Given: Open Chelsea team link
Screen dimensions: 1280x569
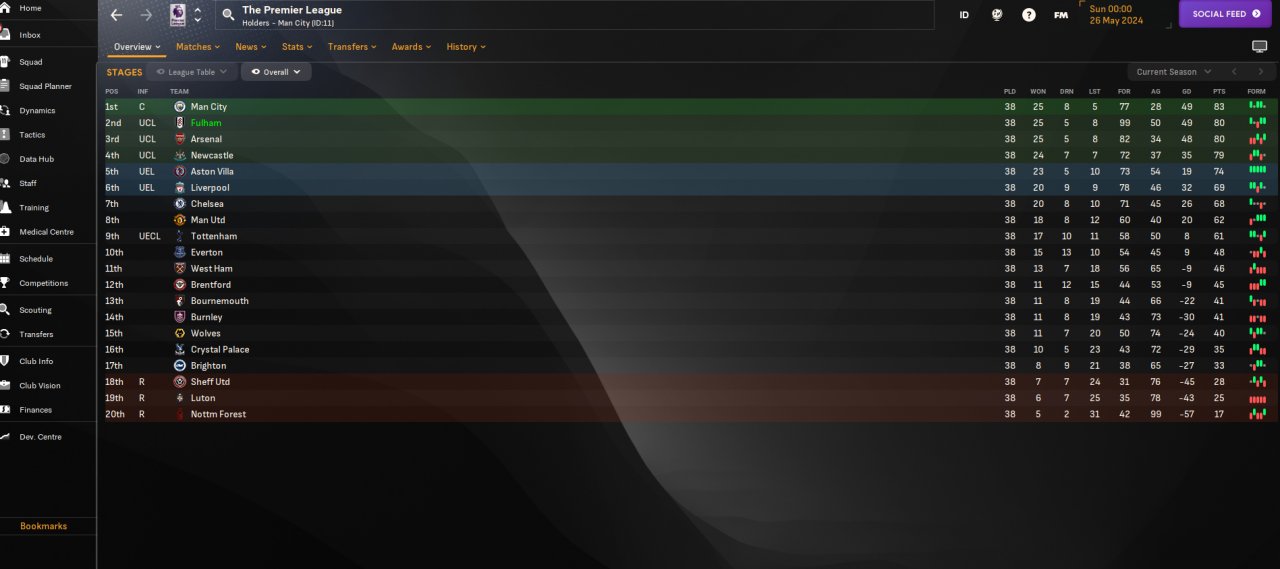Looking at the screenshot, I should coord(207,204).
